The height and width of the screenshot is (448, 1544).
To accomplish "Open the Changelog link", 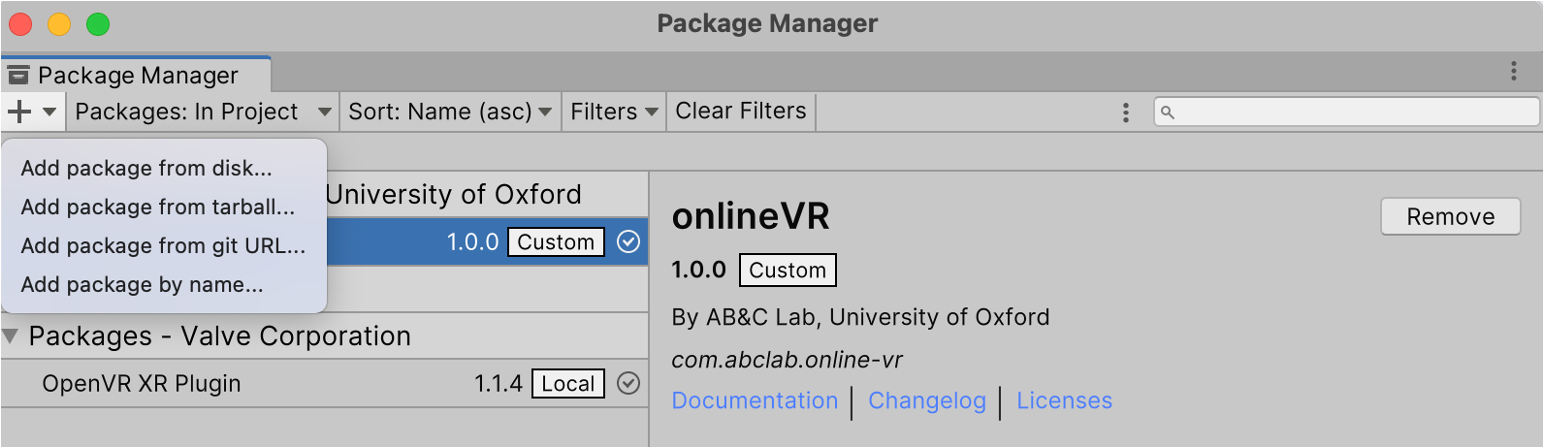I will pyautogui.click(x=927, y=401).
